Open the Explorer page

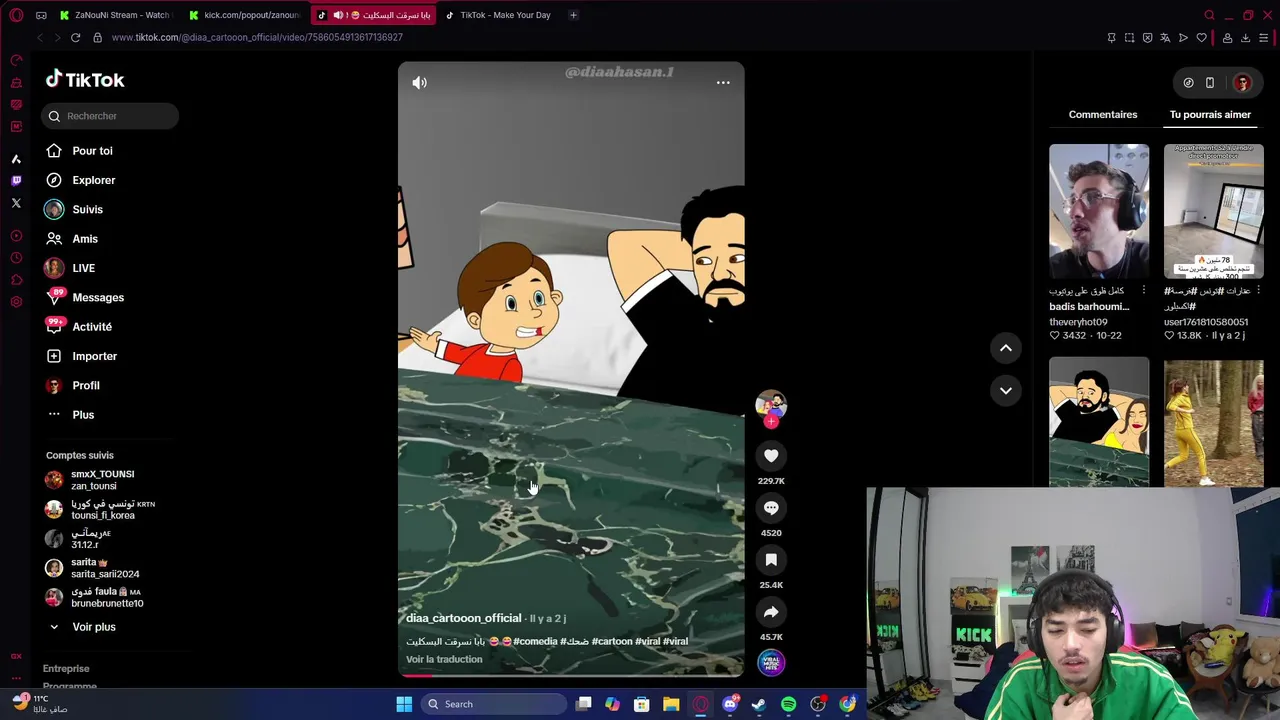[80, 180]
